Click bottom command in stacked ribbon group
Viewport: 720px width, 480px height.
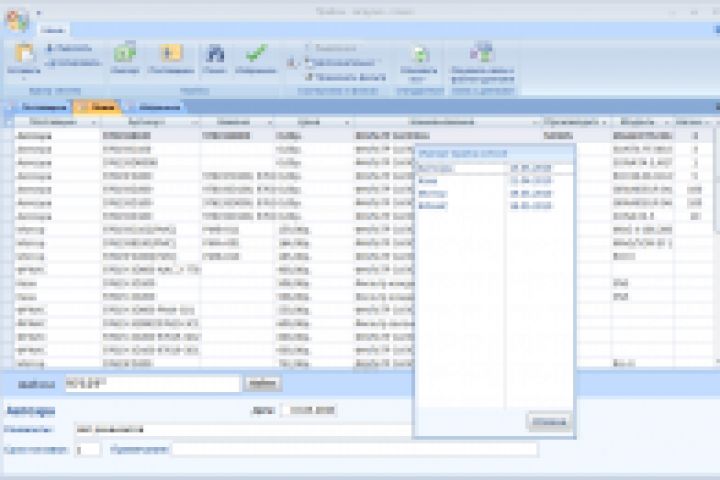pyautogui.click(x=346, y=77)
